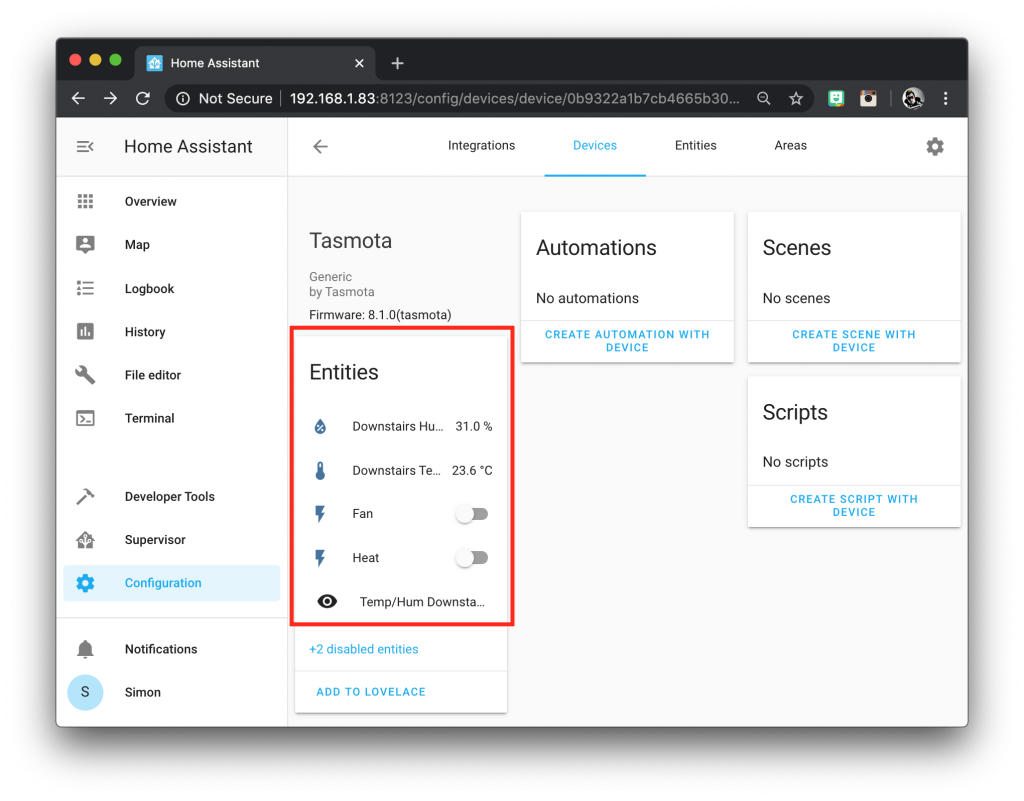
Task: Click the Logbook list icon
Action: (x=85, y=288)
